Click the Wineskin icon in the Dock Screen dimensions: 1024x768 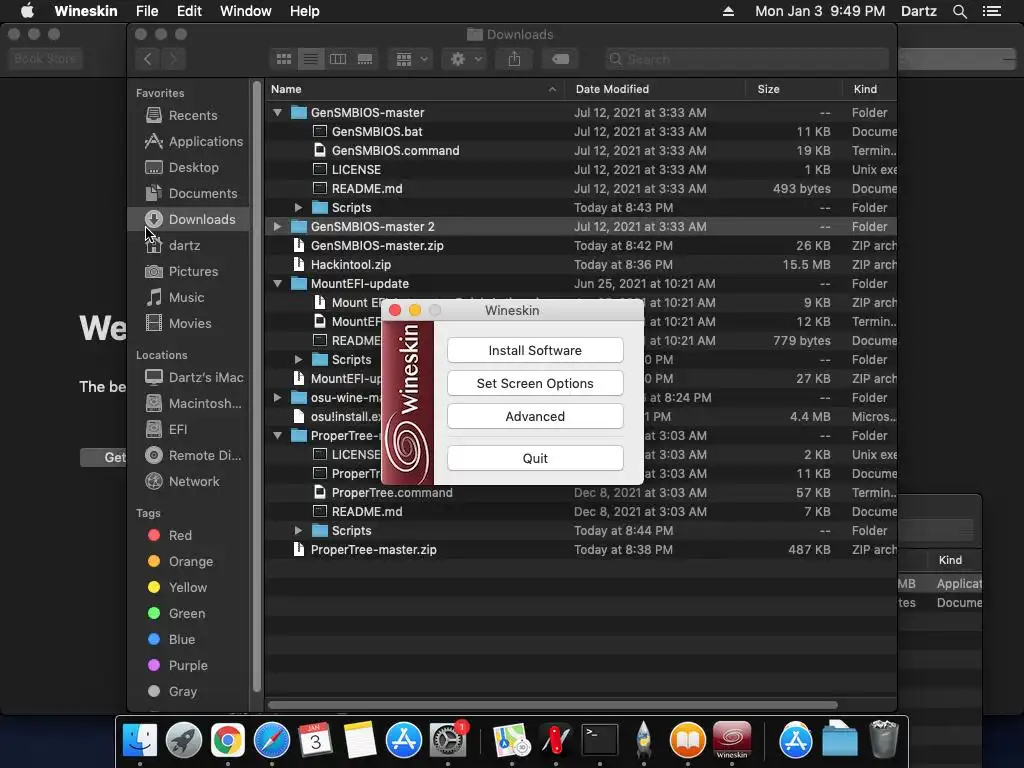click(731, 741)
